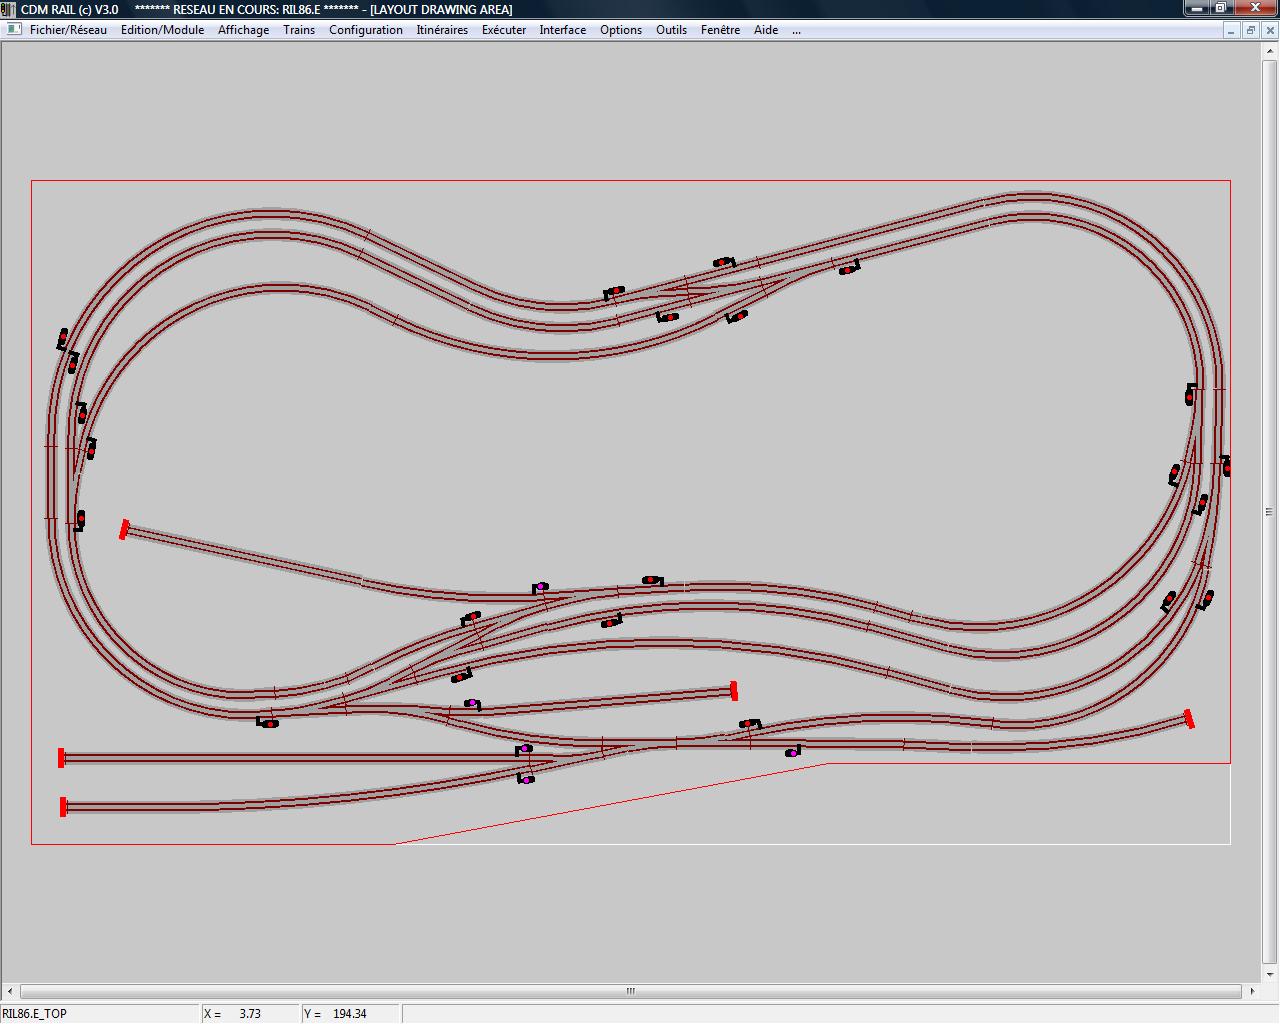The image size is (1280, 1024).
Task: Click the CDM Rail application icon in title bar
Action: point(9,9)
